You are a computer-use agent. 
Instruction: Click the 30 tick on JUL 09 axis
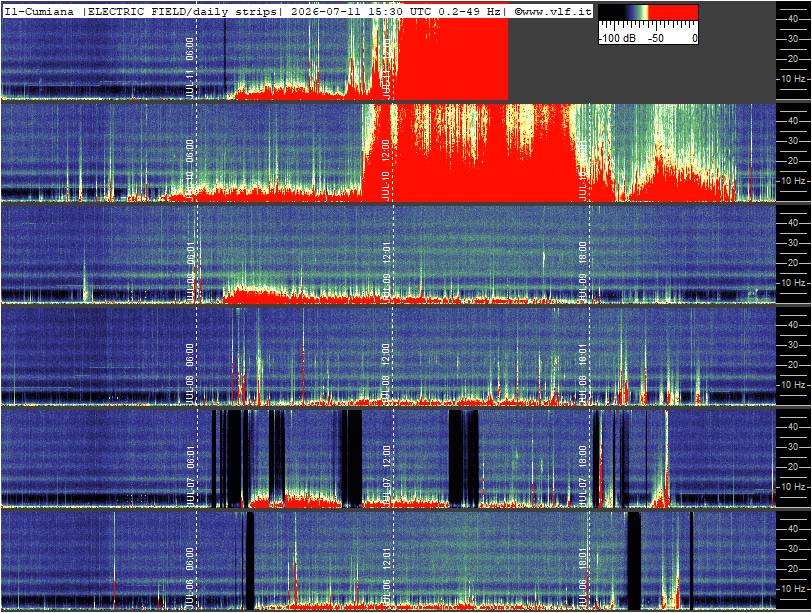tap(793, 243)
